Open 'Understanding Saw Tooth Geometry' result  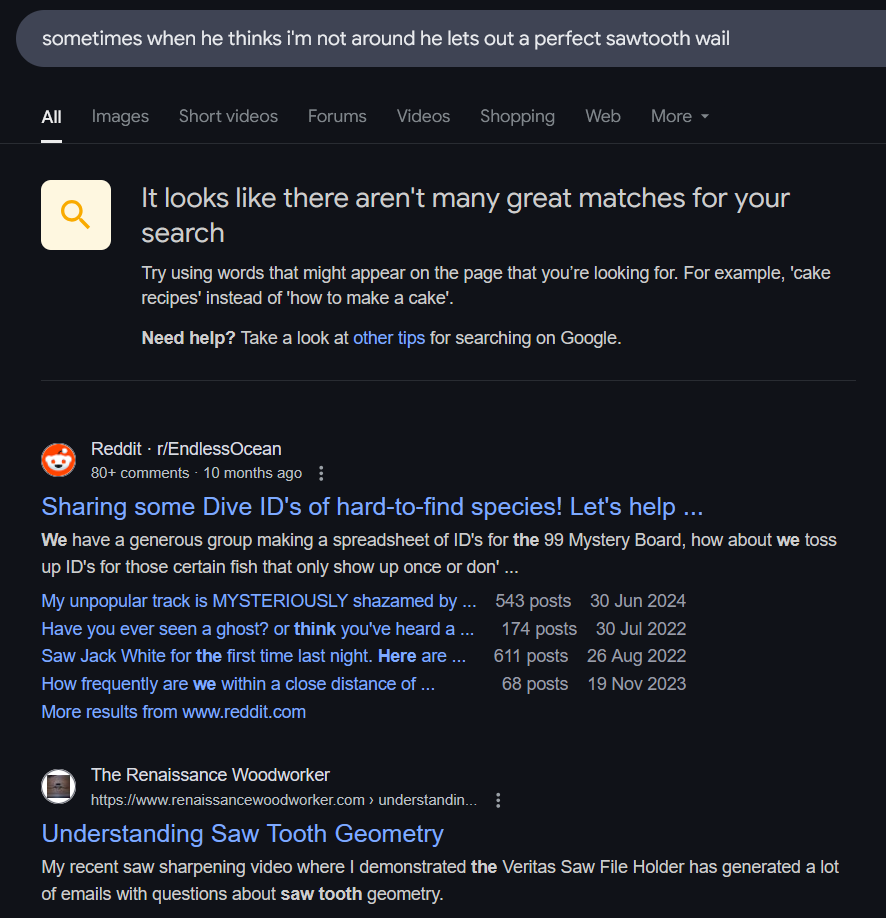pyautogui.click(x=242, y=834)
